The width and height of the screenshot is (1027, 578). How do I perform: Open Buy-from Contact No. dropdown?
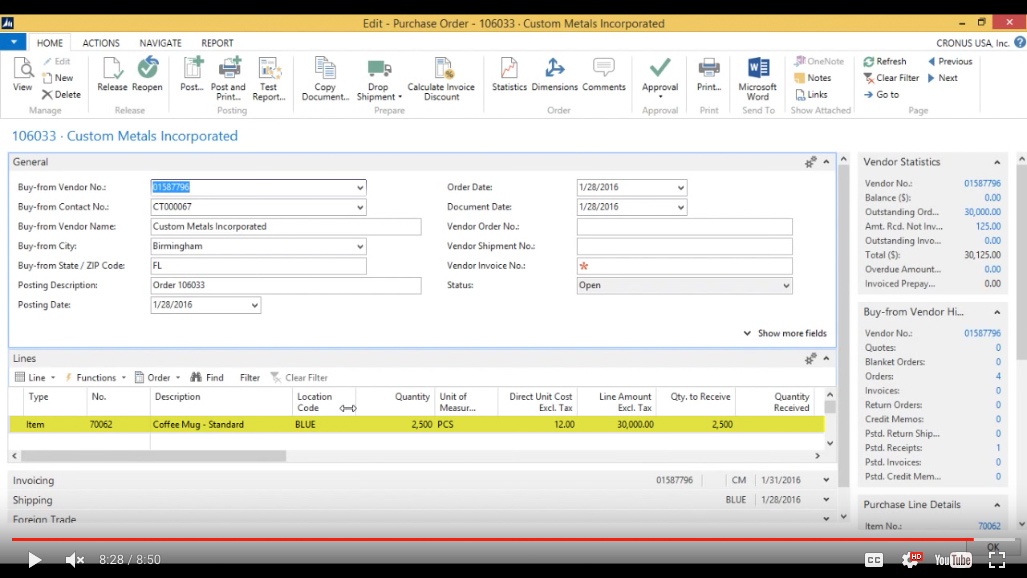pos(360,207)
